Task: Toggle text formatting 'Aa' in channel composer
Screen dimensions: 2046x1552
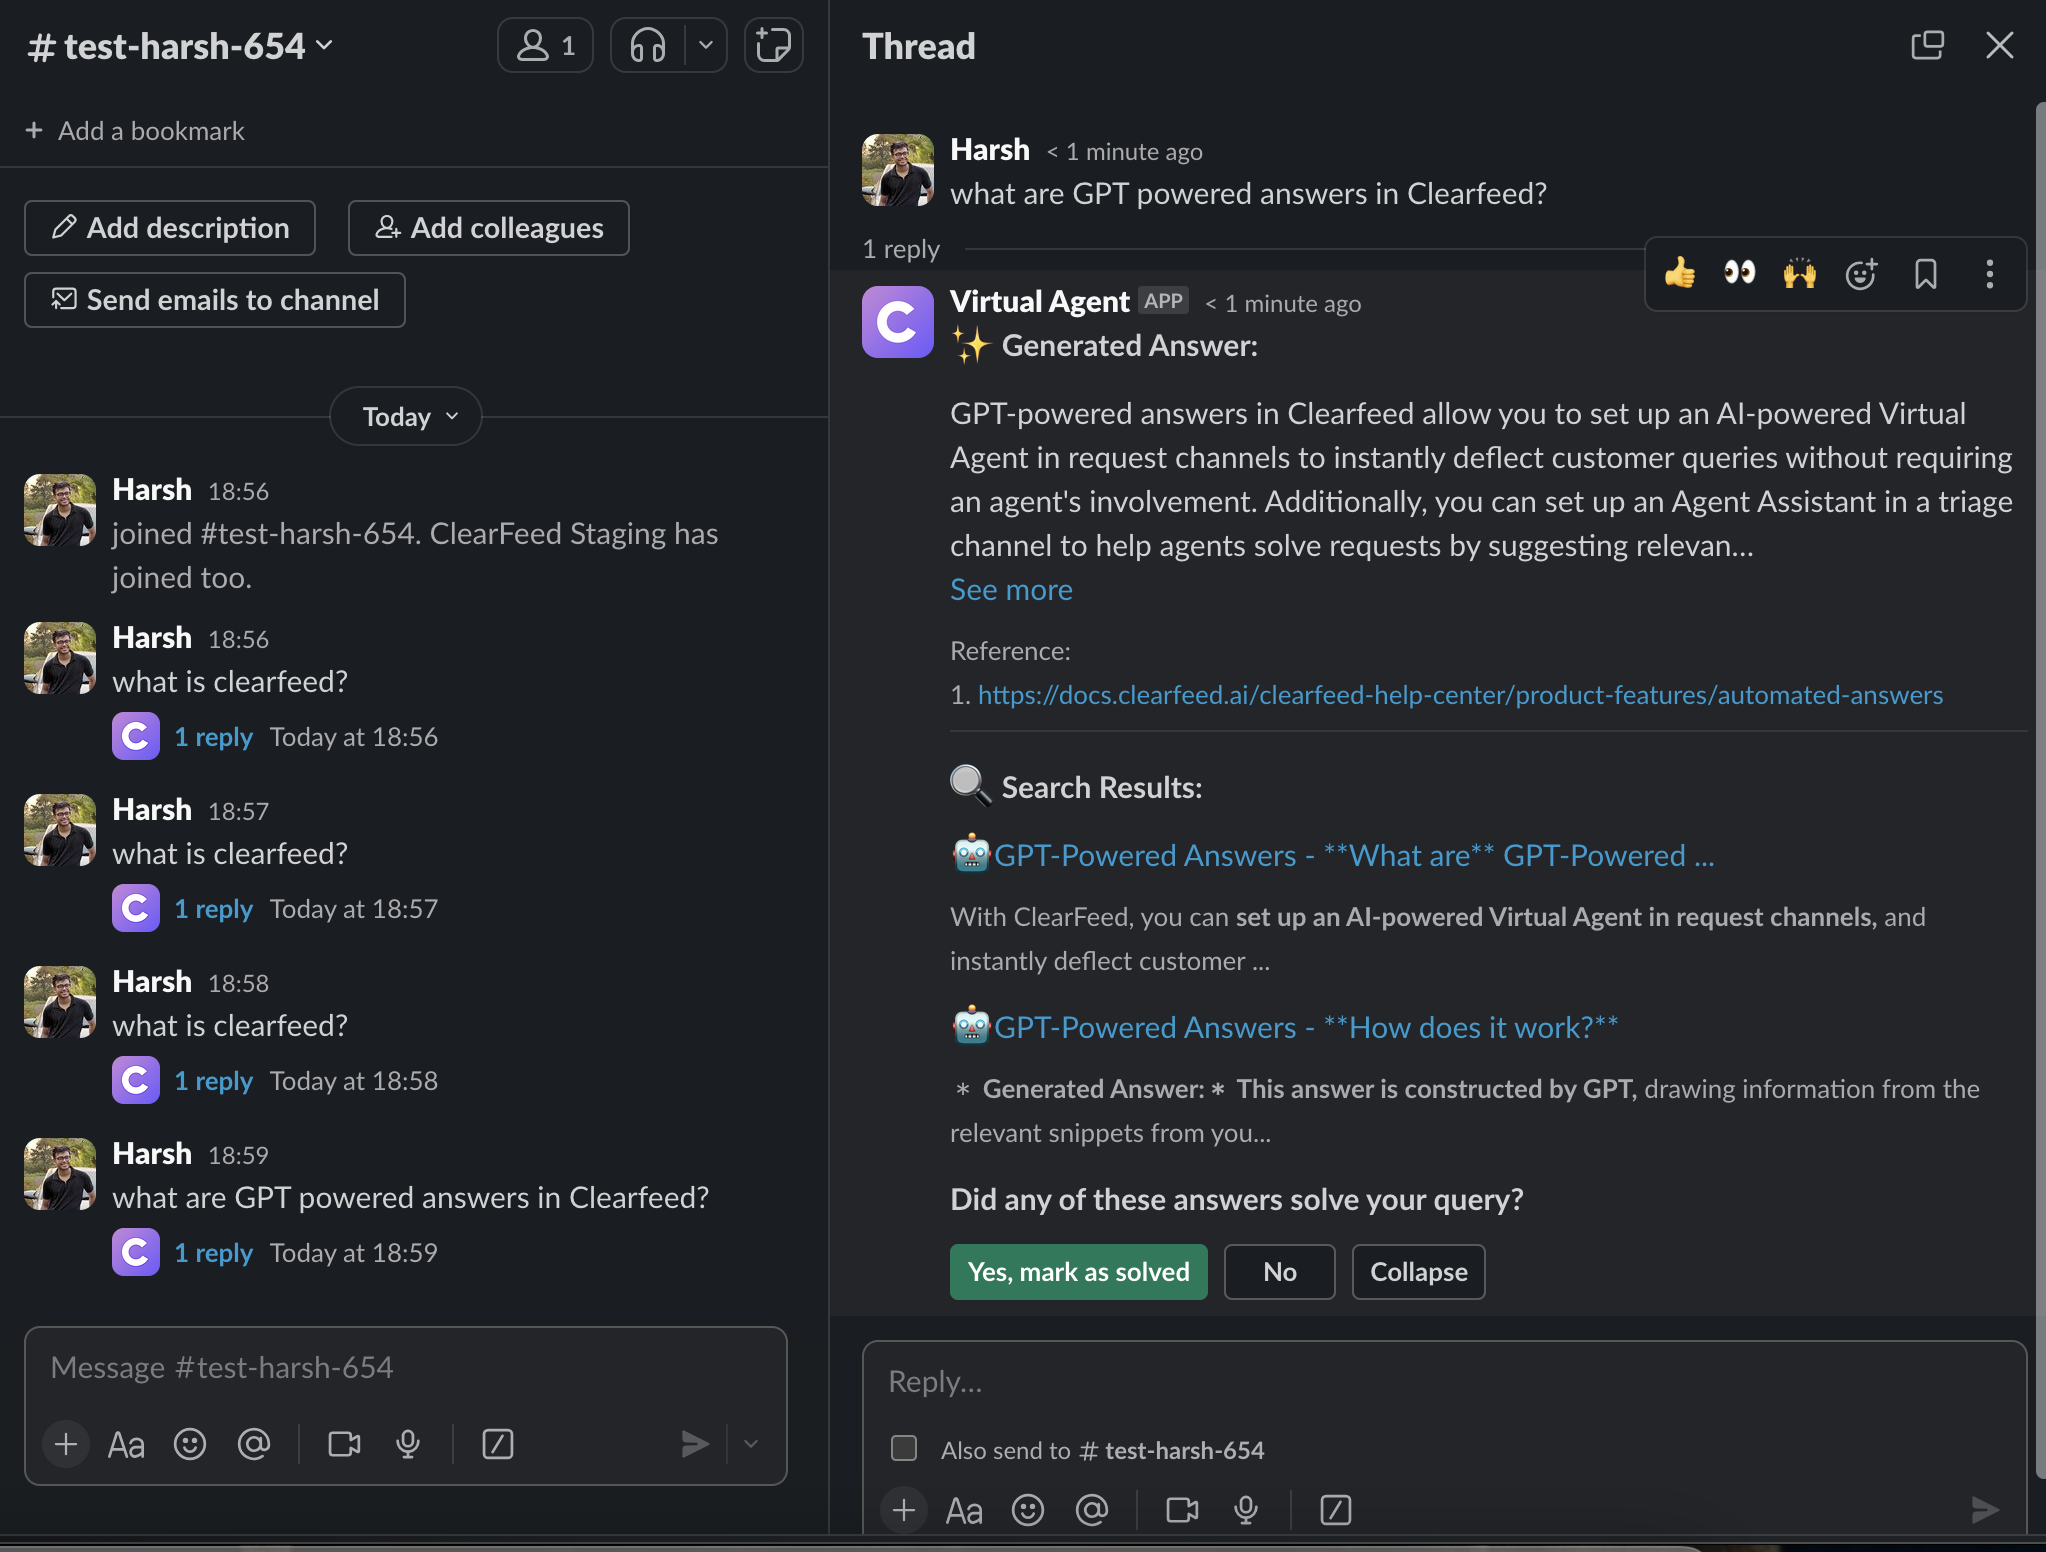Action: (126, 1444)
